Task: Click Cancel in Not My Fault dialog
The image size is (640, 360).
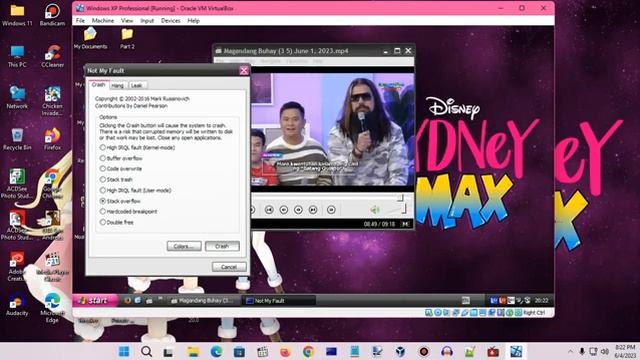Action: click(x=229, y=267)
